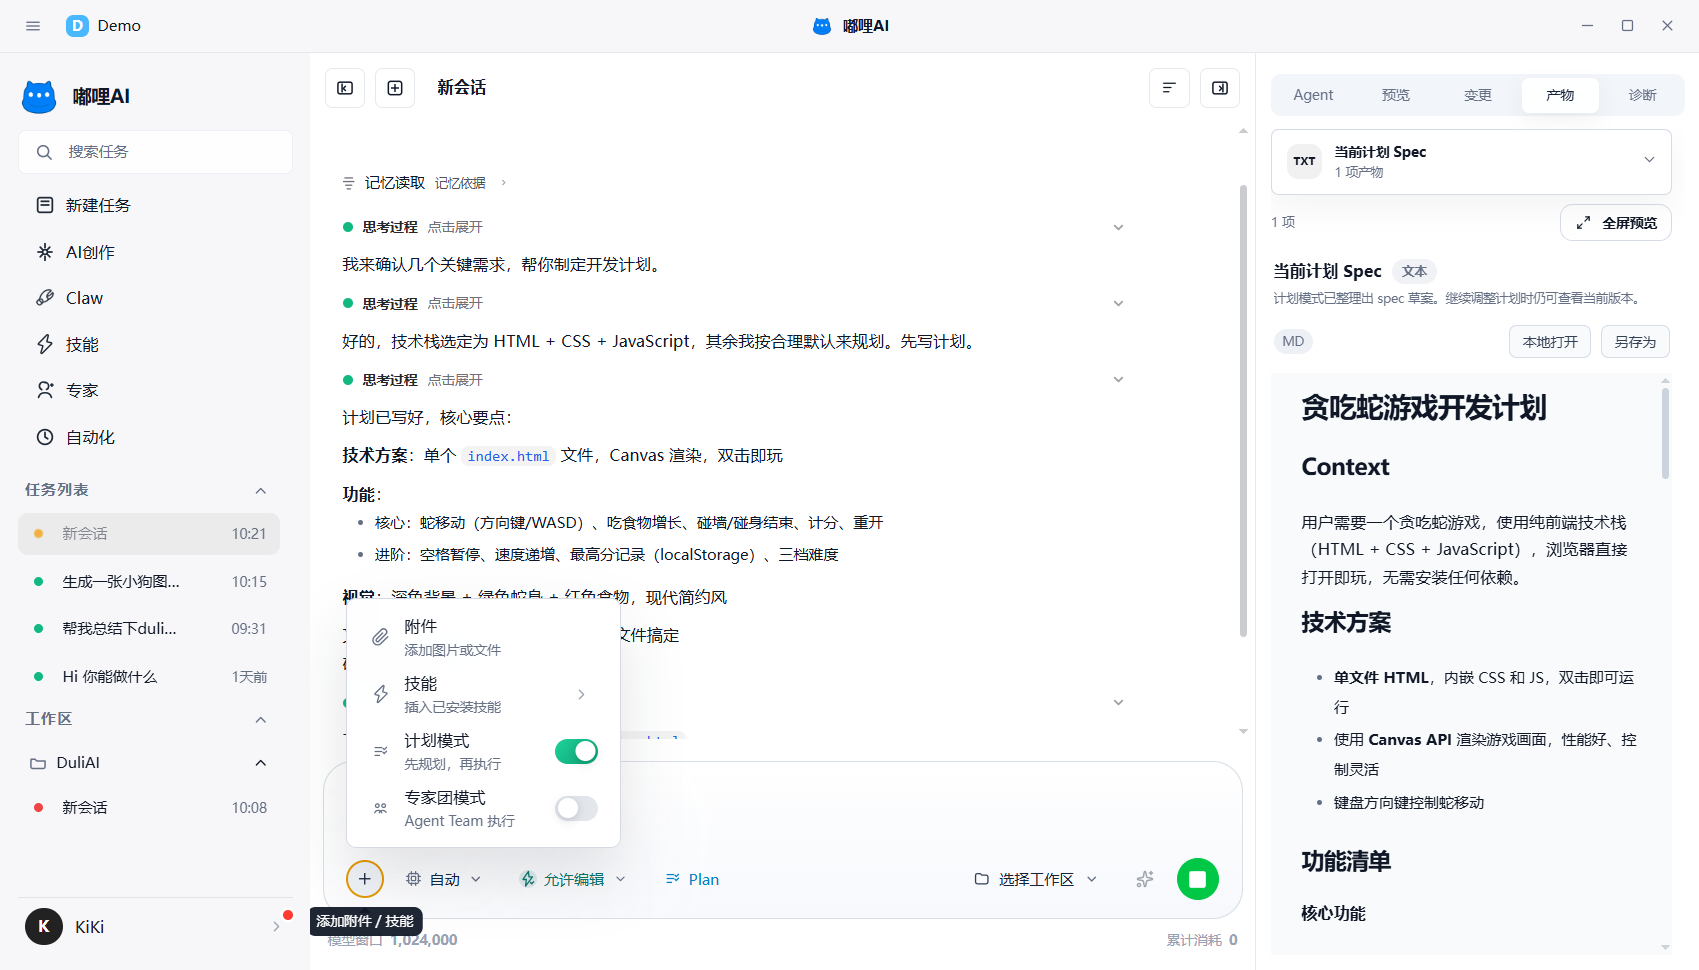The width and height of the screenshot is (1699, 970).
Task: Collapse the 任务列表 section
Action: coord(261,490)
